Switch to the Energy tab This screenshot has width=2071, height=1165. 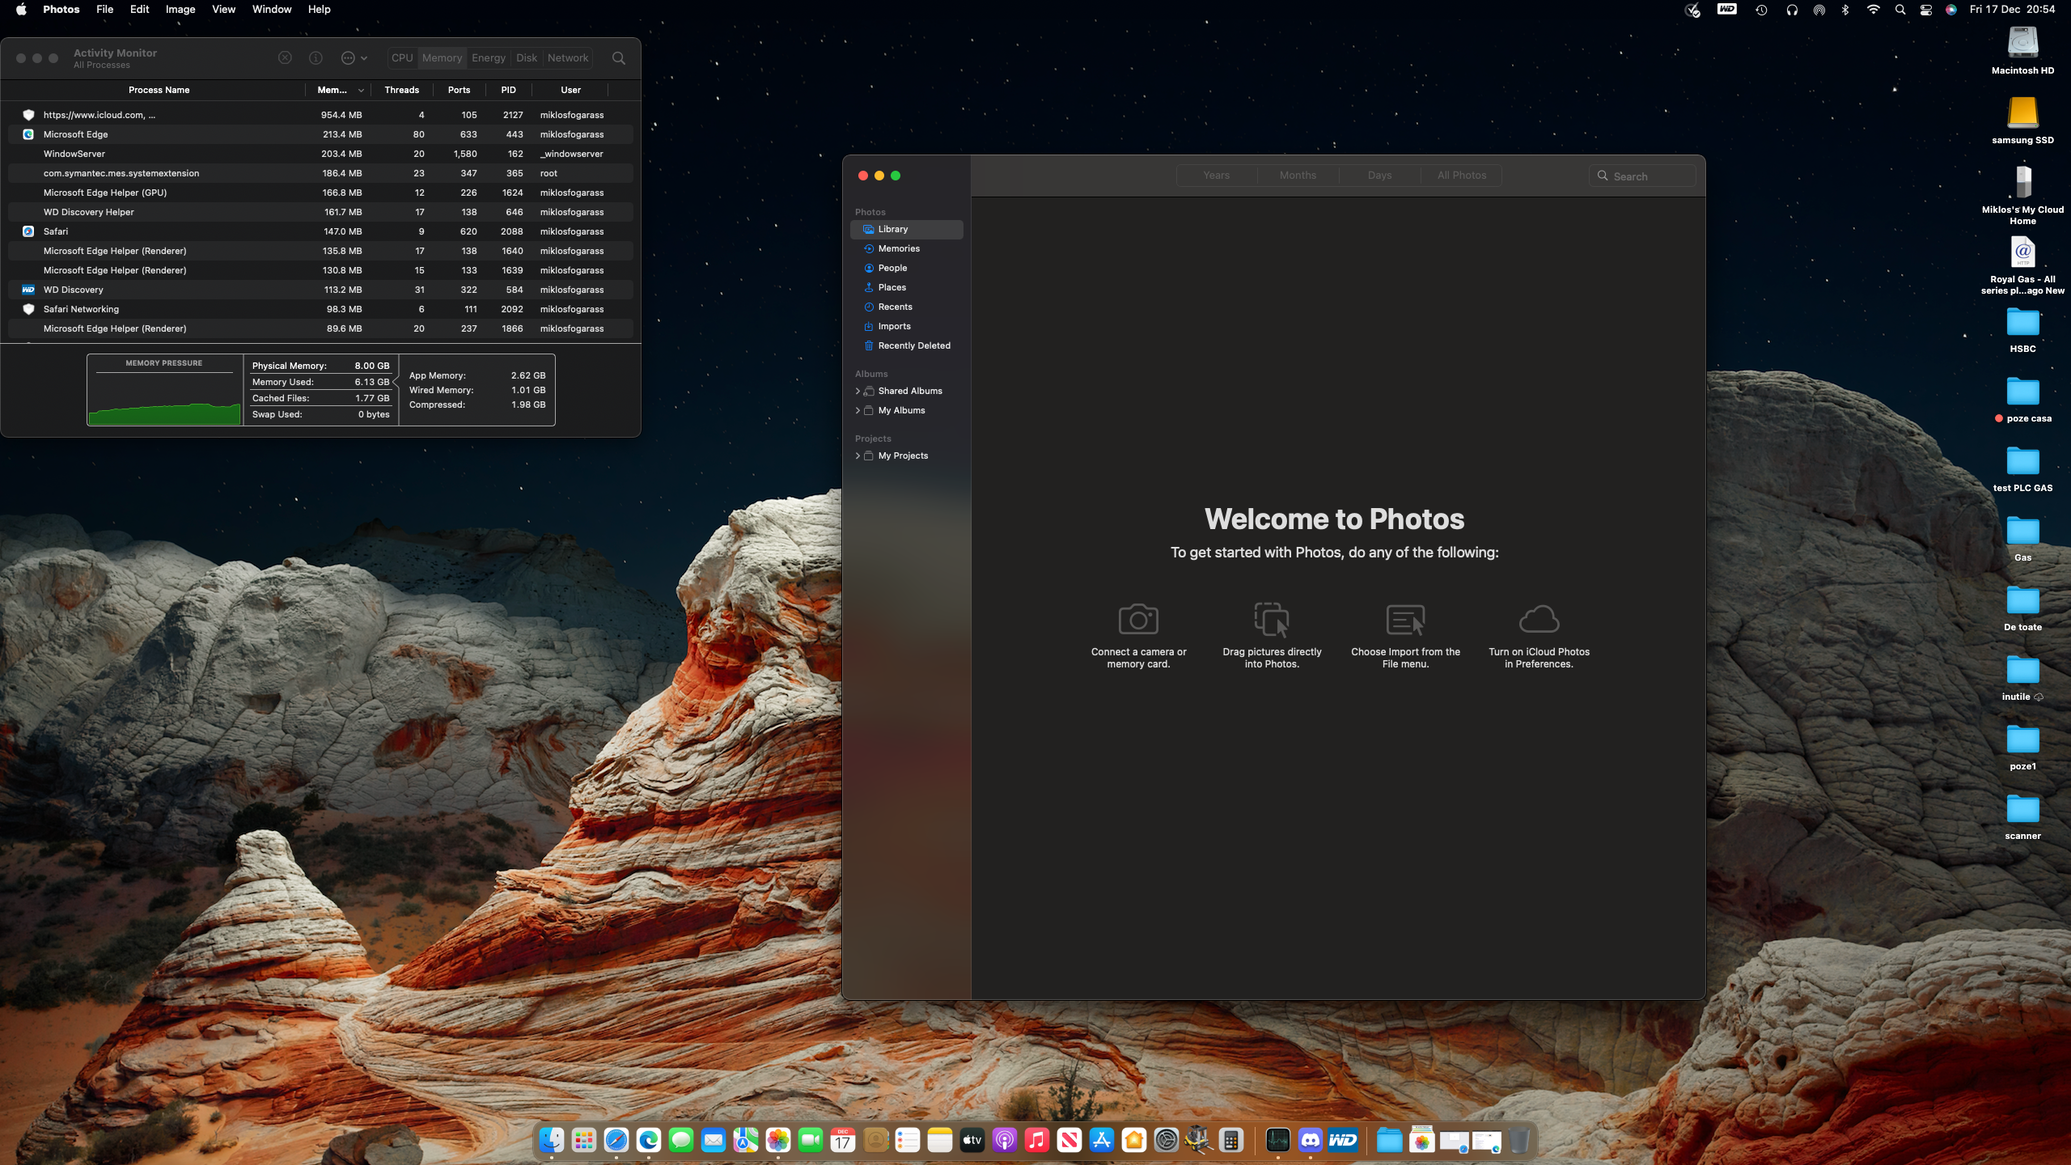(488, 58)
